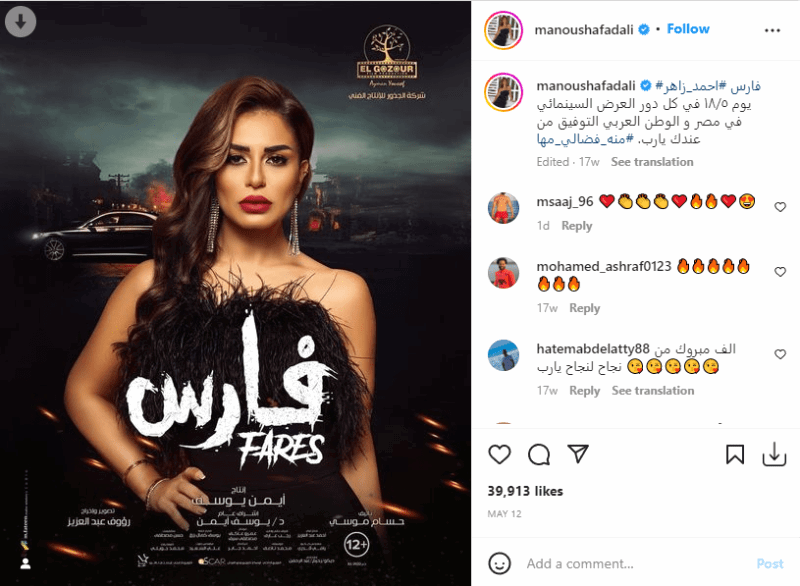Share the post via the paper plane icon
The image size is (800, 586).
578,453
